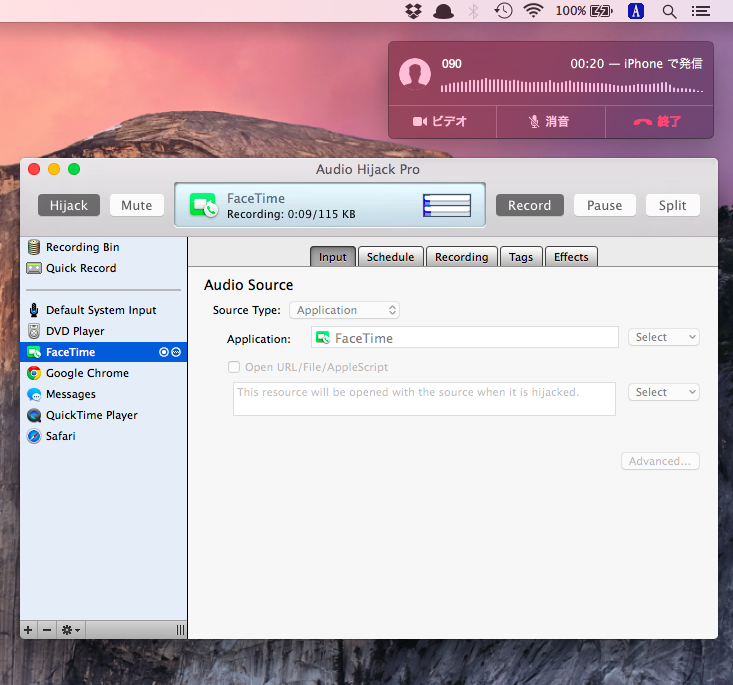Image resolution: width=733 pixels, height=685 pixels.
Task: Open Spotlight search magnifier
Action: point(669,11)
